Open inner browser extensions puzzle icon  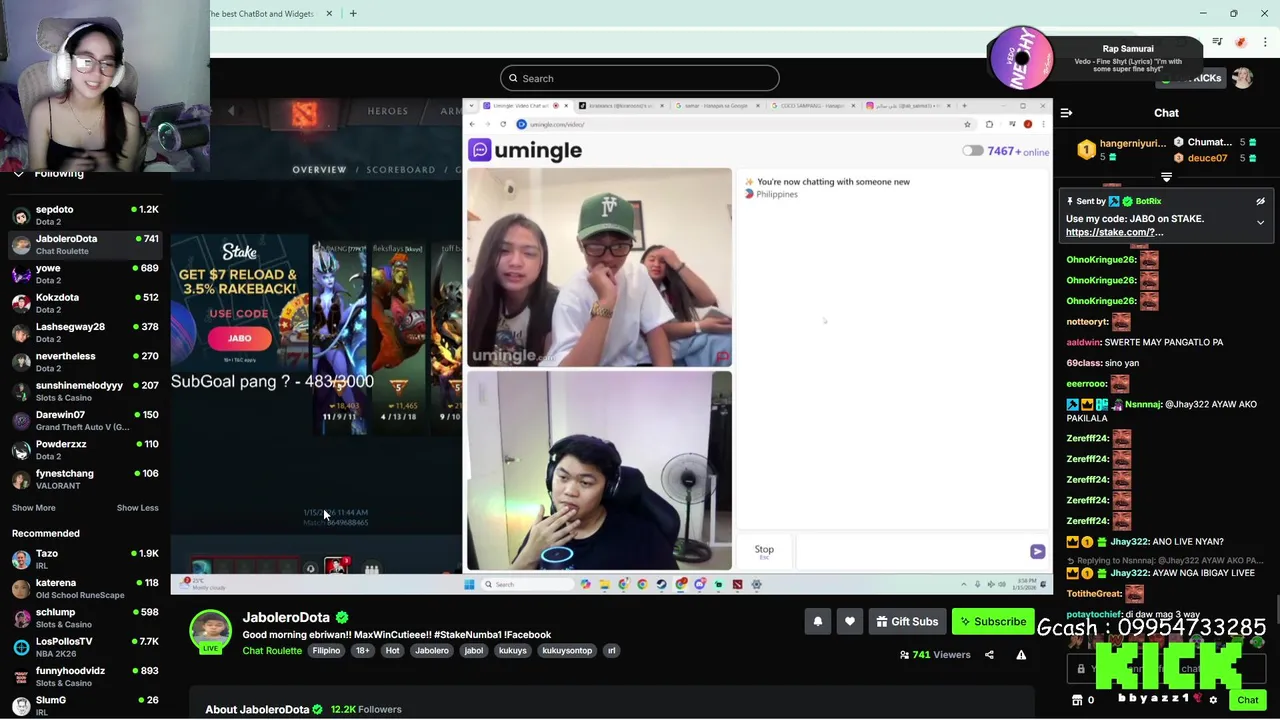[x=989, y=124]
